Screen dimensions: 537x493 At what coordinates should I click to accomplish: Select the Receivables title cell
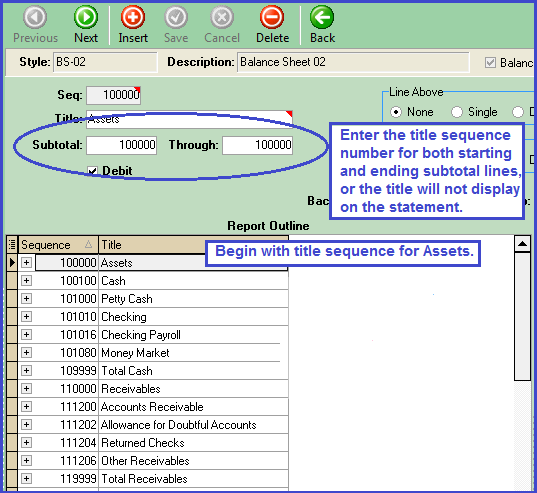pos(193,389)
